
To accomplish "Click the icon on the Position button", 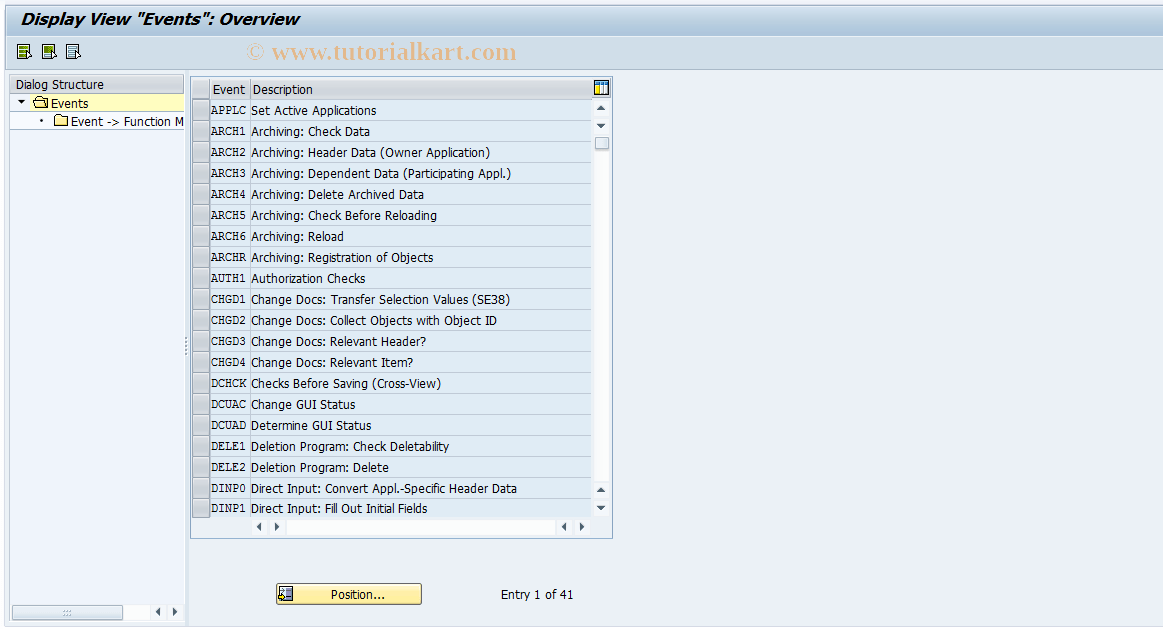I will point(287,593).
